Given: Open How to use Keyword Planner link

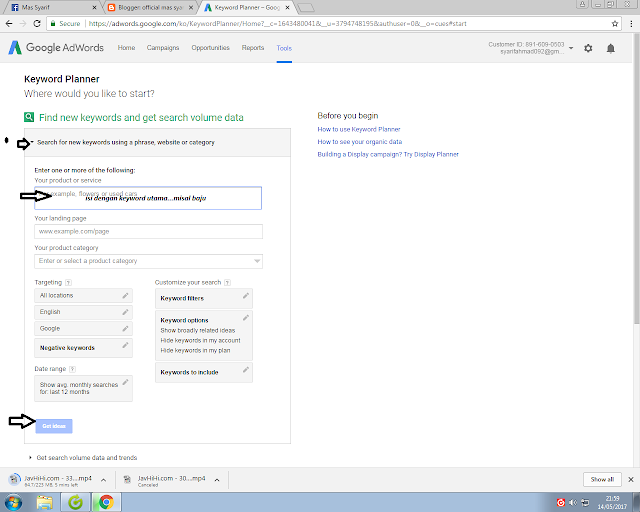Looking at the screenshot, I should (359, 129).
